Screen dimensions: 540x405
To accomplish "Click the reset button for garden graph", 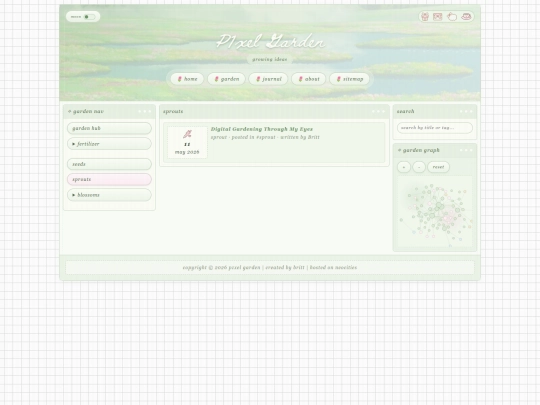I will [x=438, y=167].
